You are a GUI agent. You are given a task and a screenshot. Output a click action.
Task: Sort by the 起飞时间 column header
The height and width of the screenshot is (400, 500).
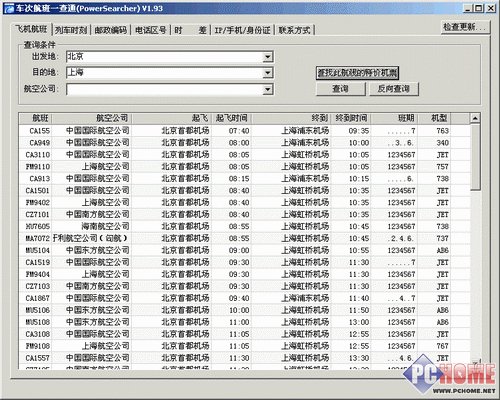[231, 118]
